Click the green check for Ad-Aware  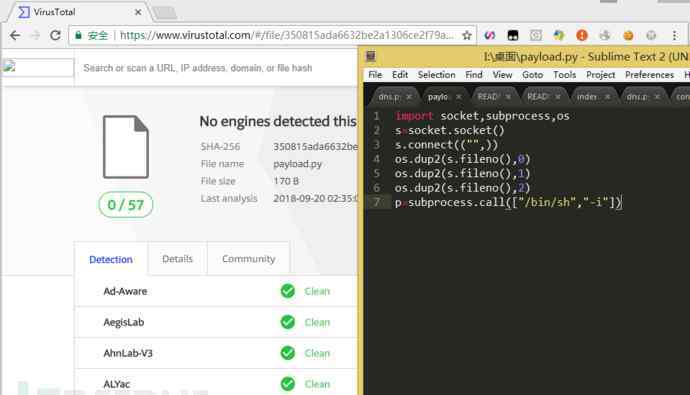click(x=288, y=291)
